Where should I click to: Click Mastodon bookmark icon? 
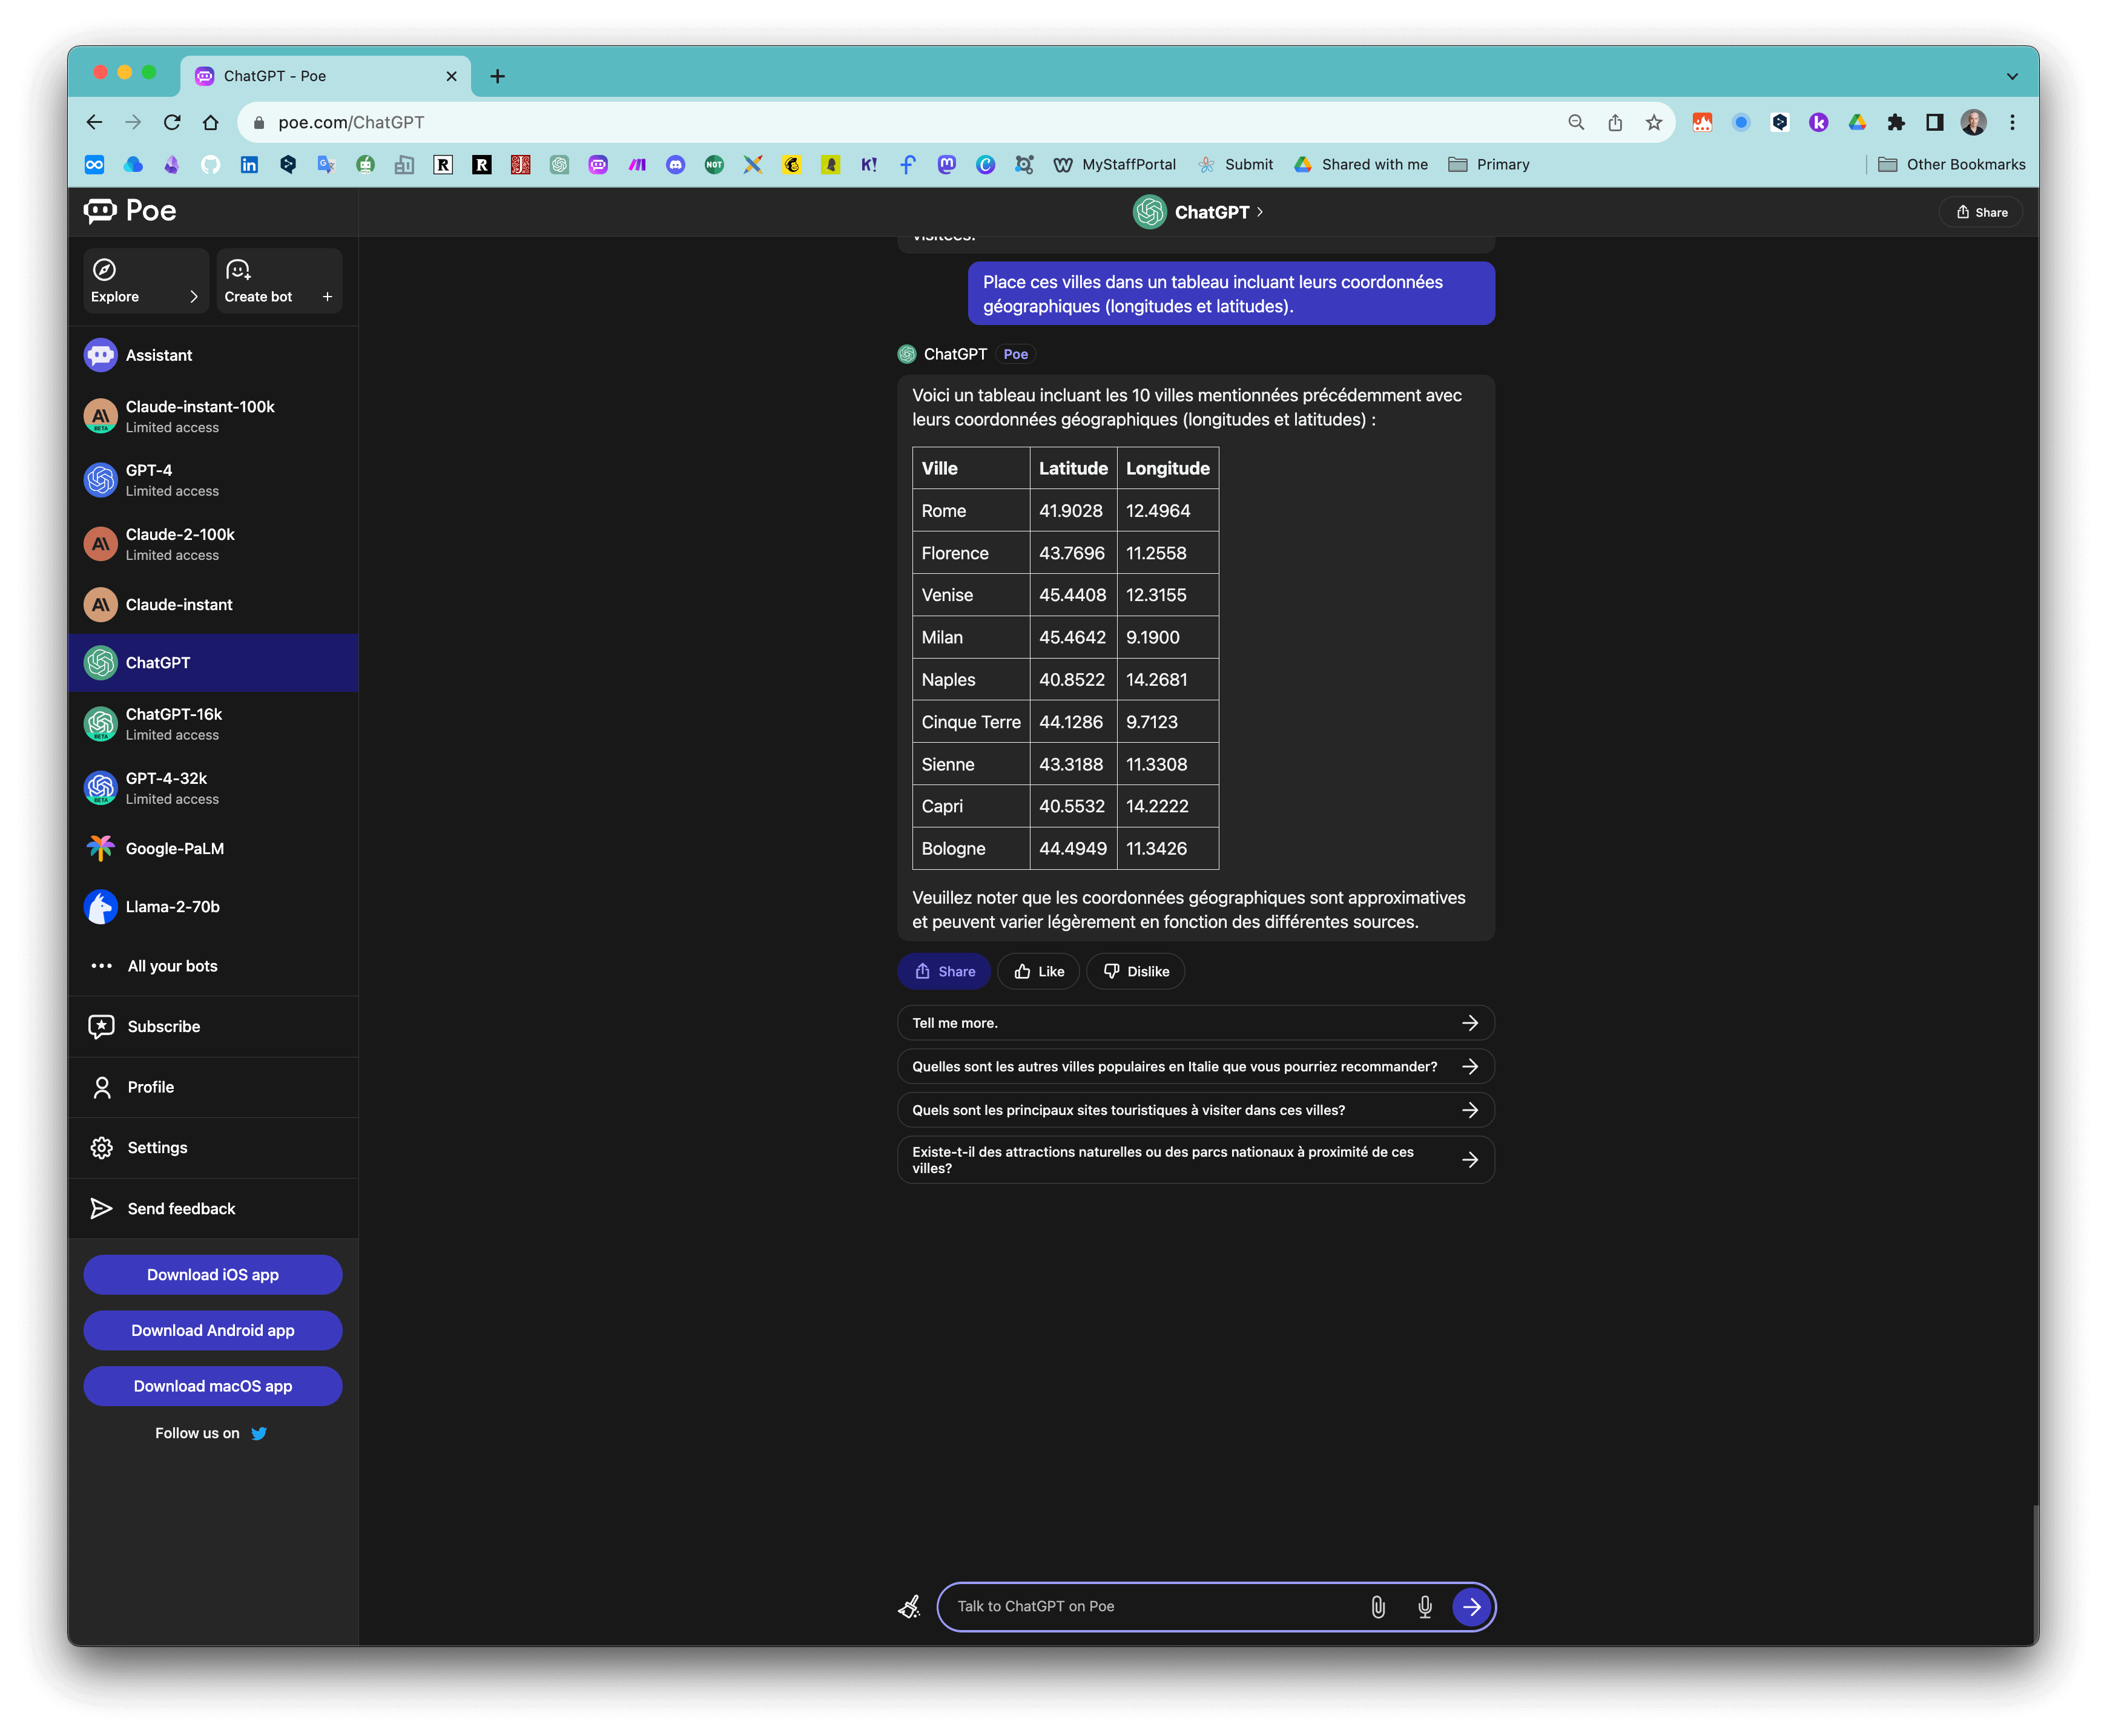(947, 165)
